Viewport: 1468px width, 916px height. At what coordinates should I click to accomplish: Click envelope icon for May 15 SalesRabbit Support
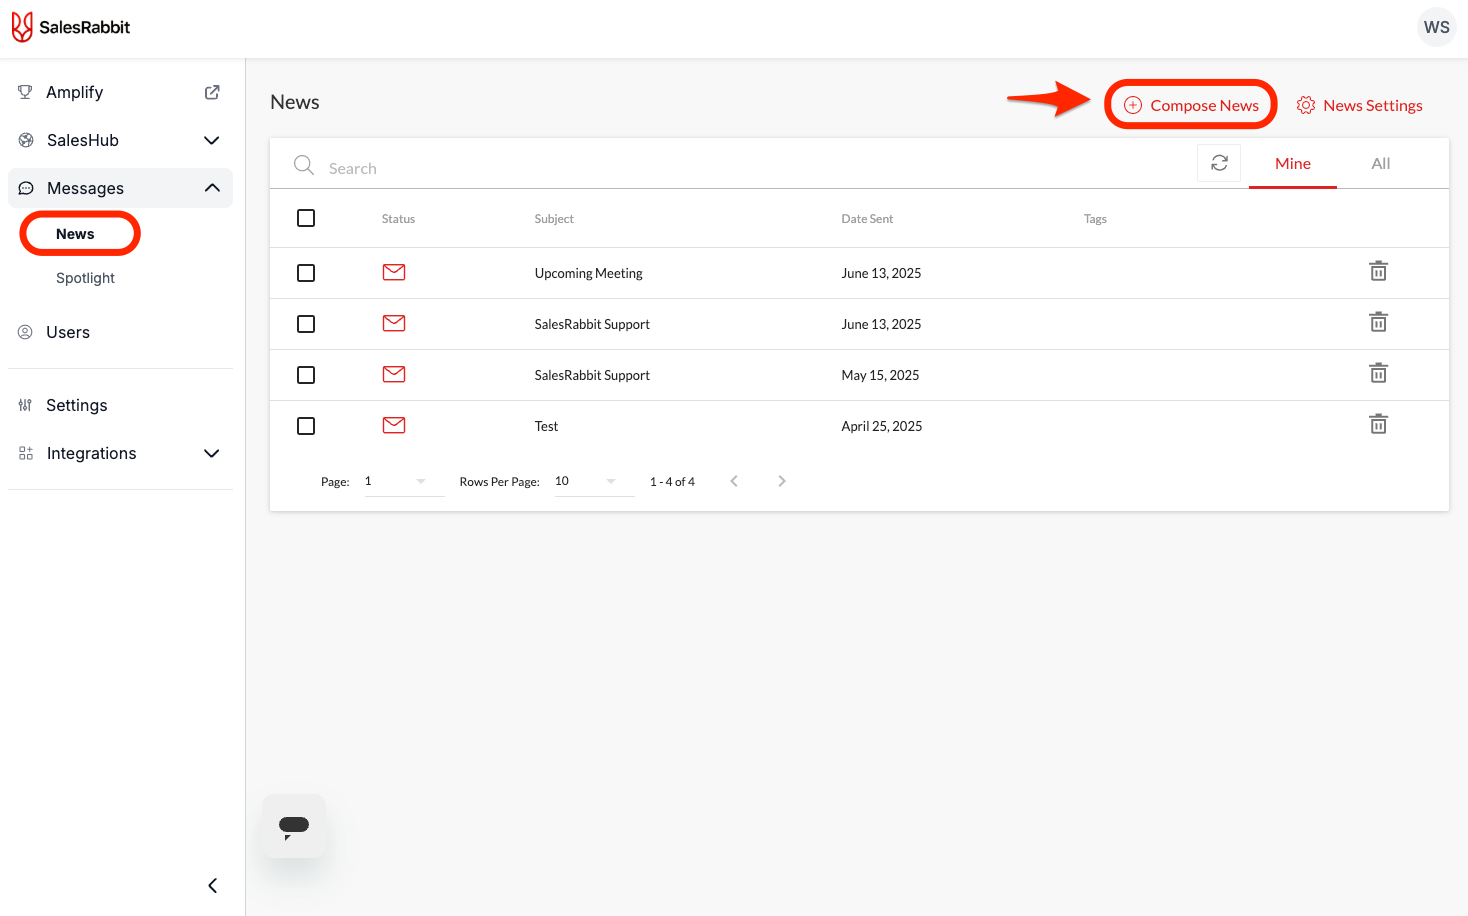(394, 374)
